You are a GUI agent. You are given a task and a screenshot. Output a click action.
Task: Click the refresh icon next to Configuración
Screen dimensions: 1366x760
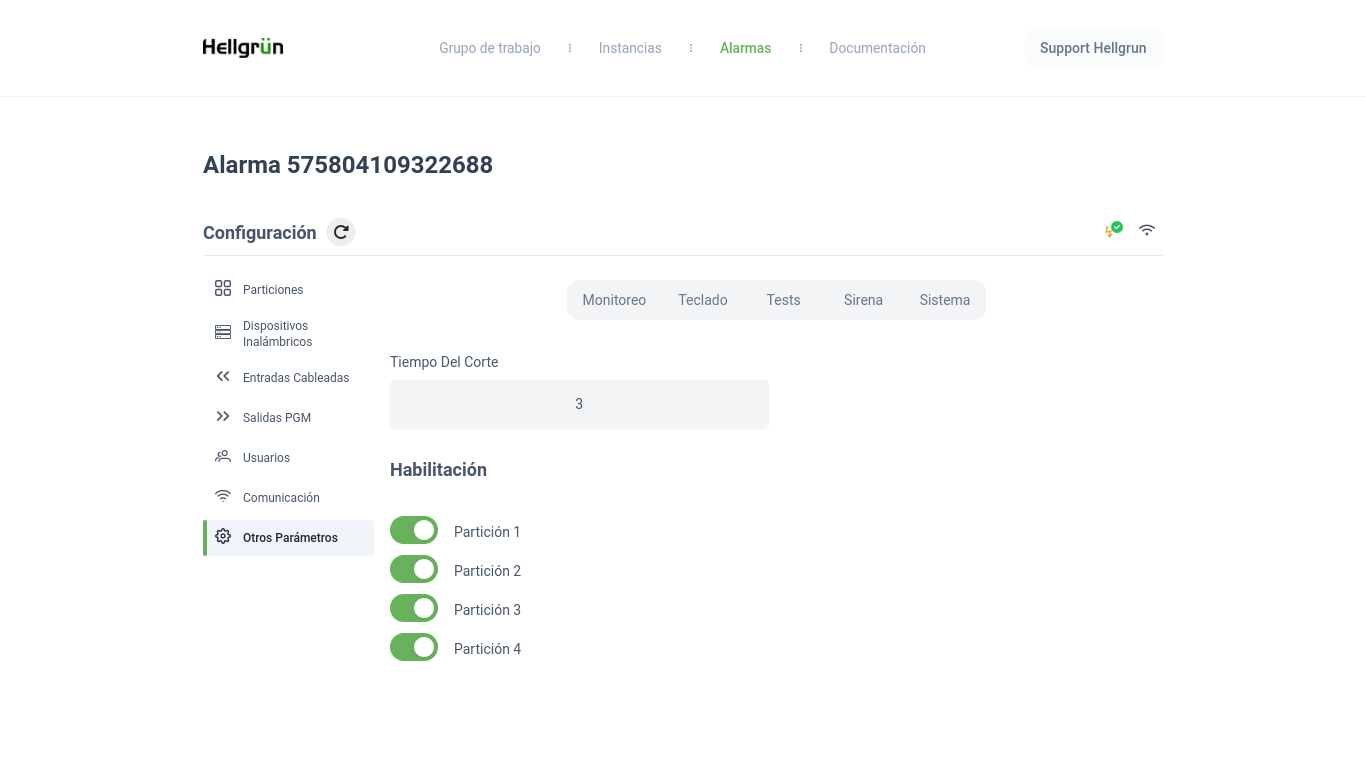[341, 232]
